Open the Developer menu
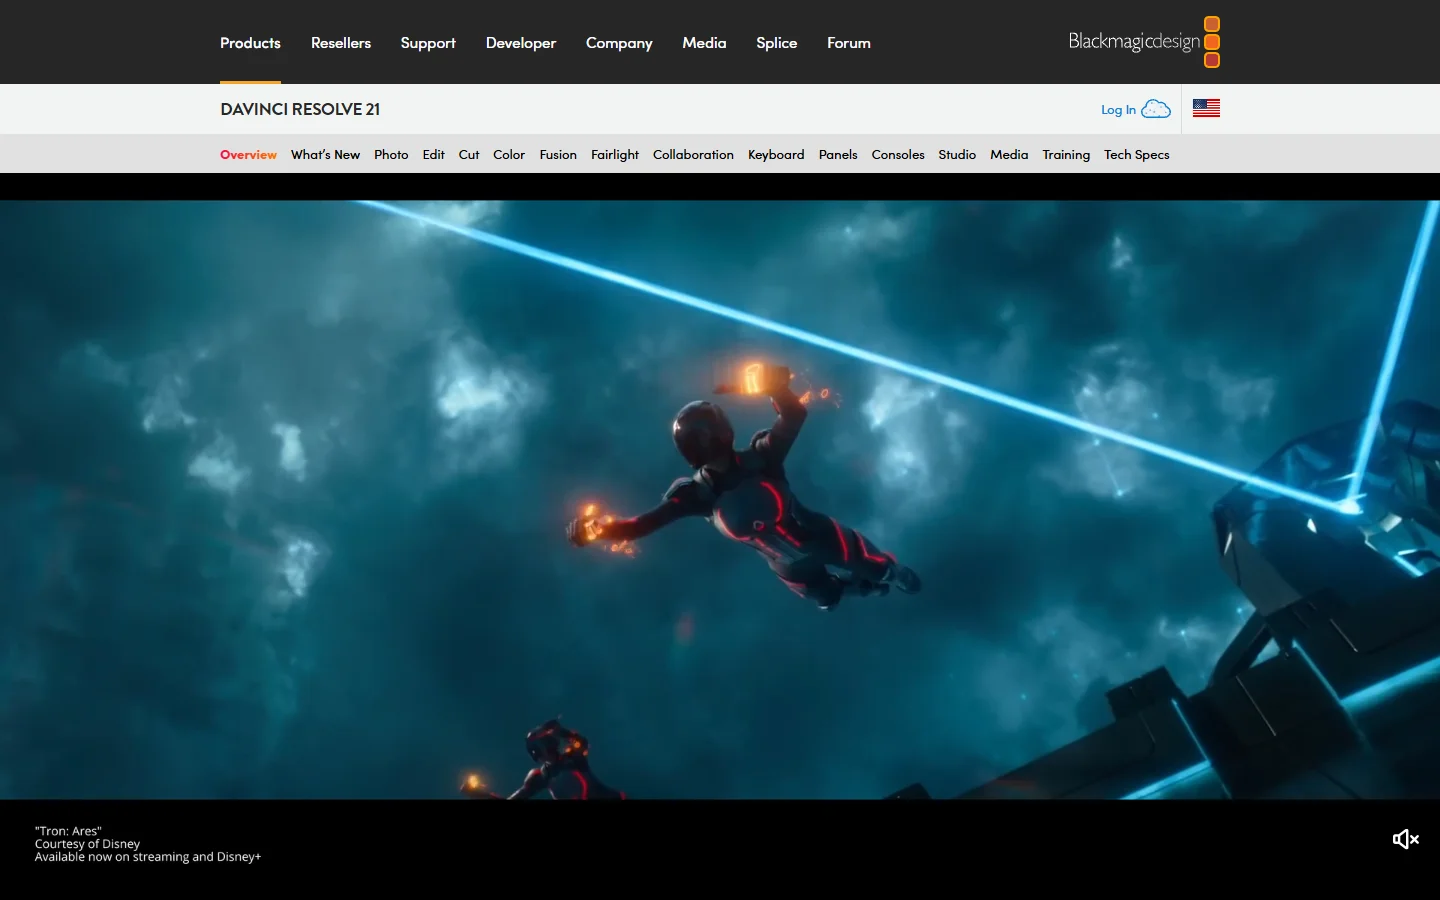Image resolution: width=1440 pixels, height=900 pixels. tap(520, 43)
